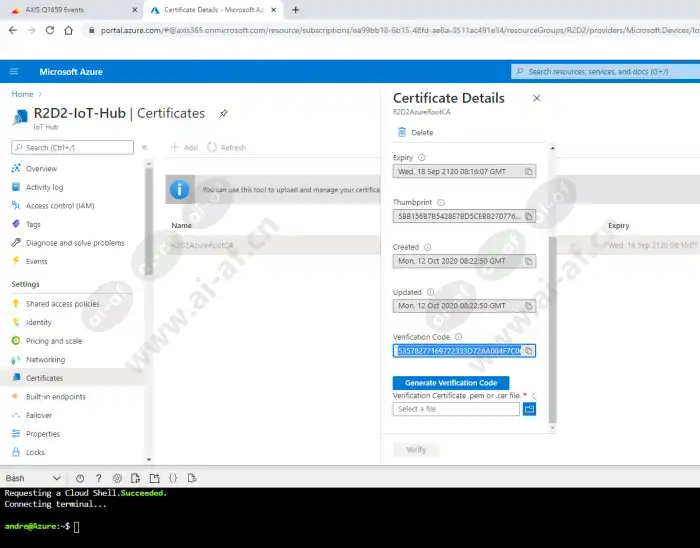Click the browser address bar URL
The width and height of the screenshot is (700, 548).
tap(400, 30)
